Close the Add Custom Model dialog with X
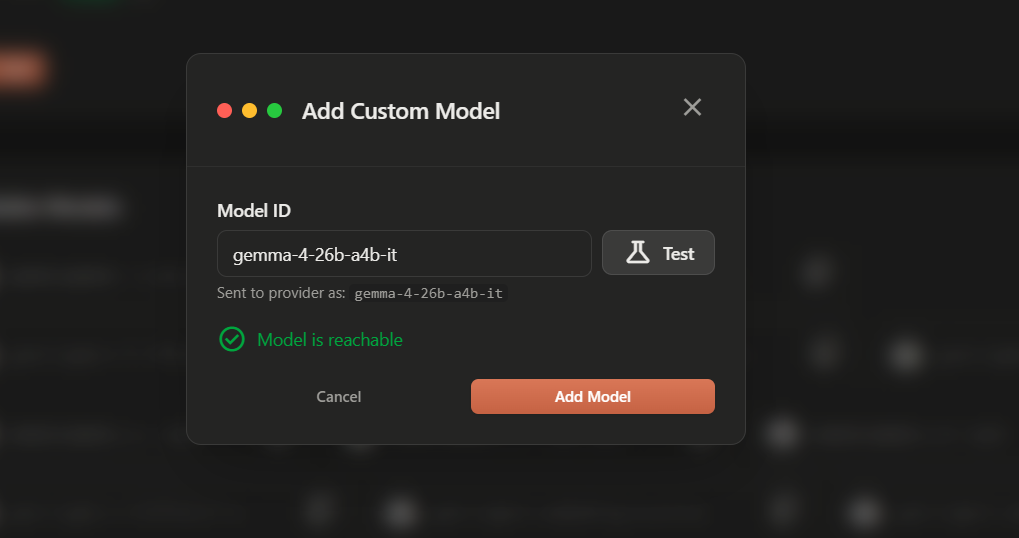1019x538 pixels. (x=692, y=108)
